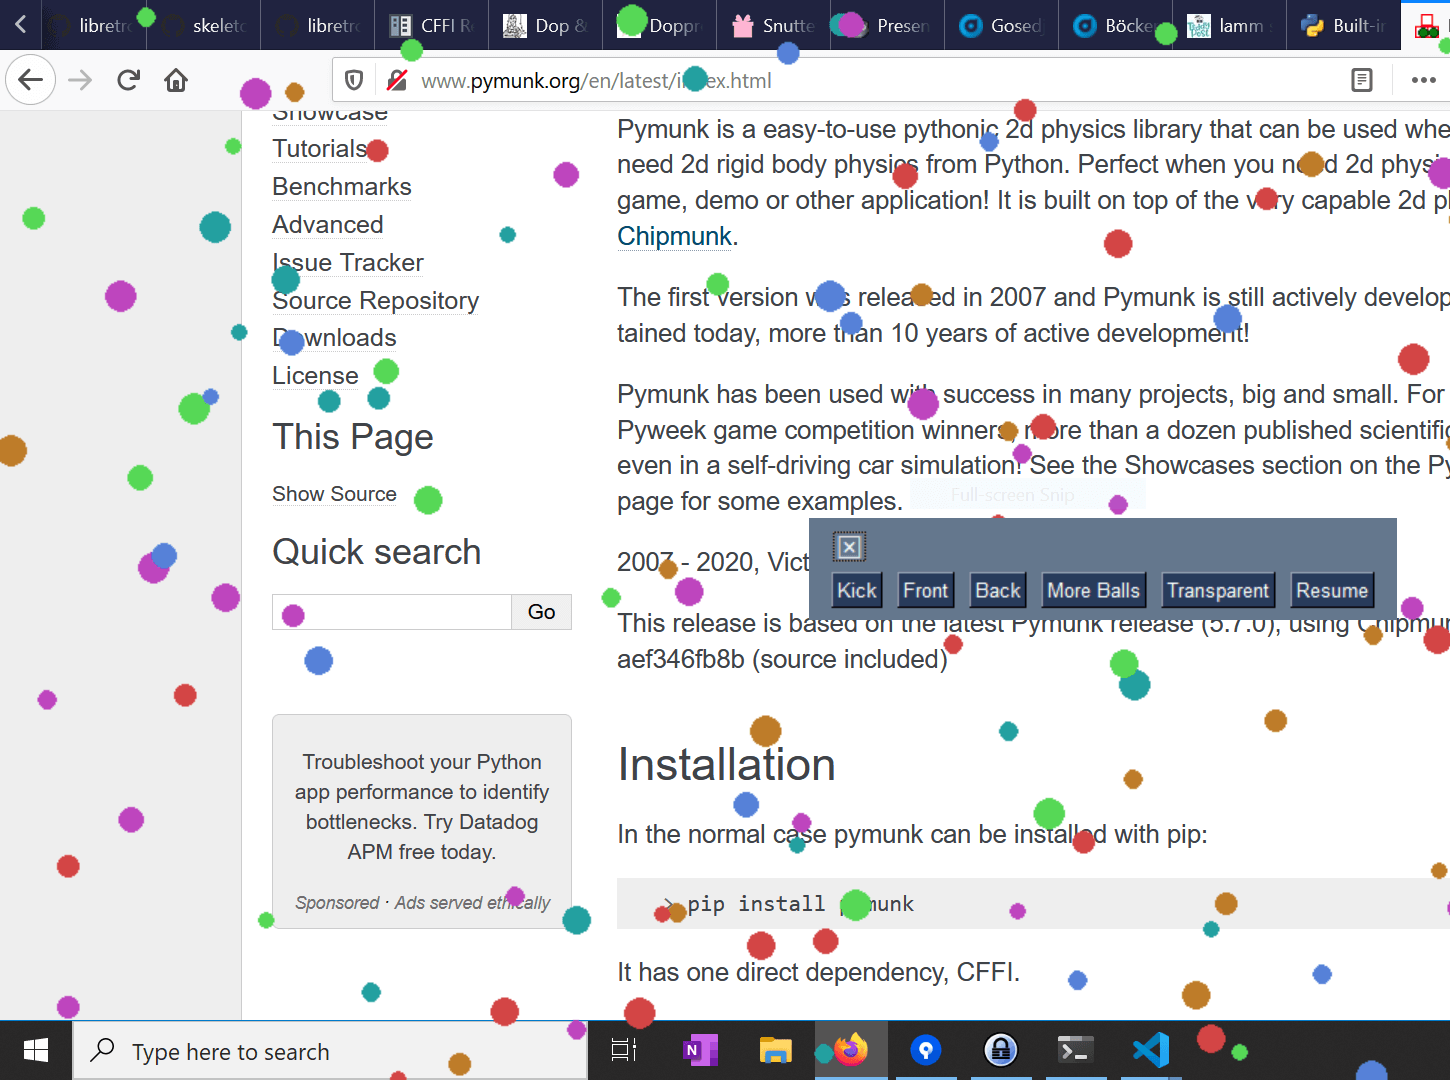
Task: Switch to the Snutte tab
Action: (x=774, y=25)
